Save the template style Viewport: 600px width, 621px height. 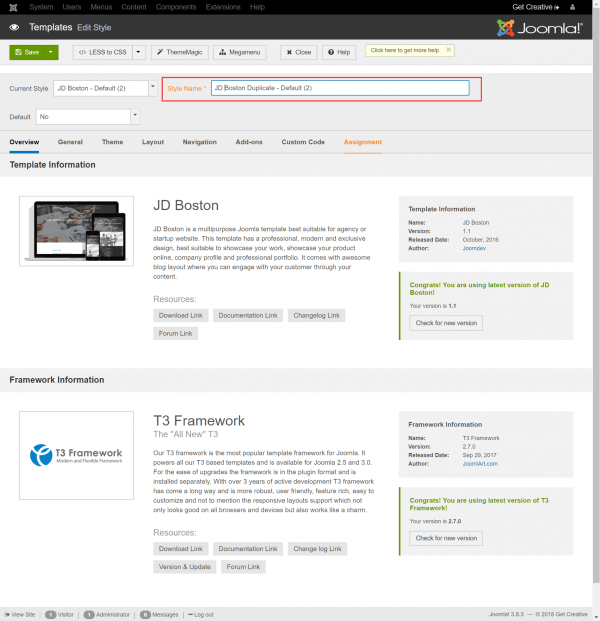pyautogui.click(x=27, y=52)
